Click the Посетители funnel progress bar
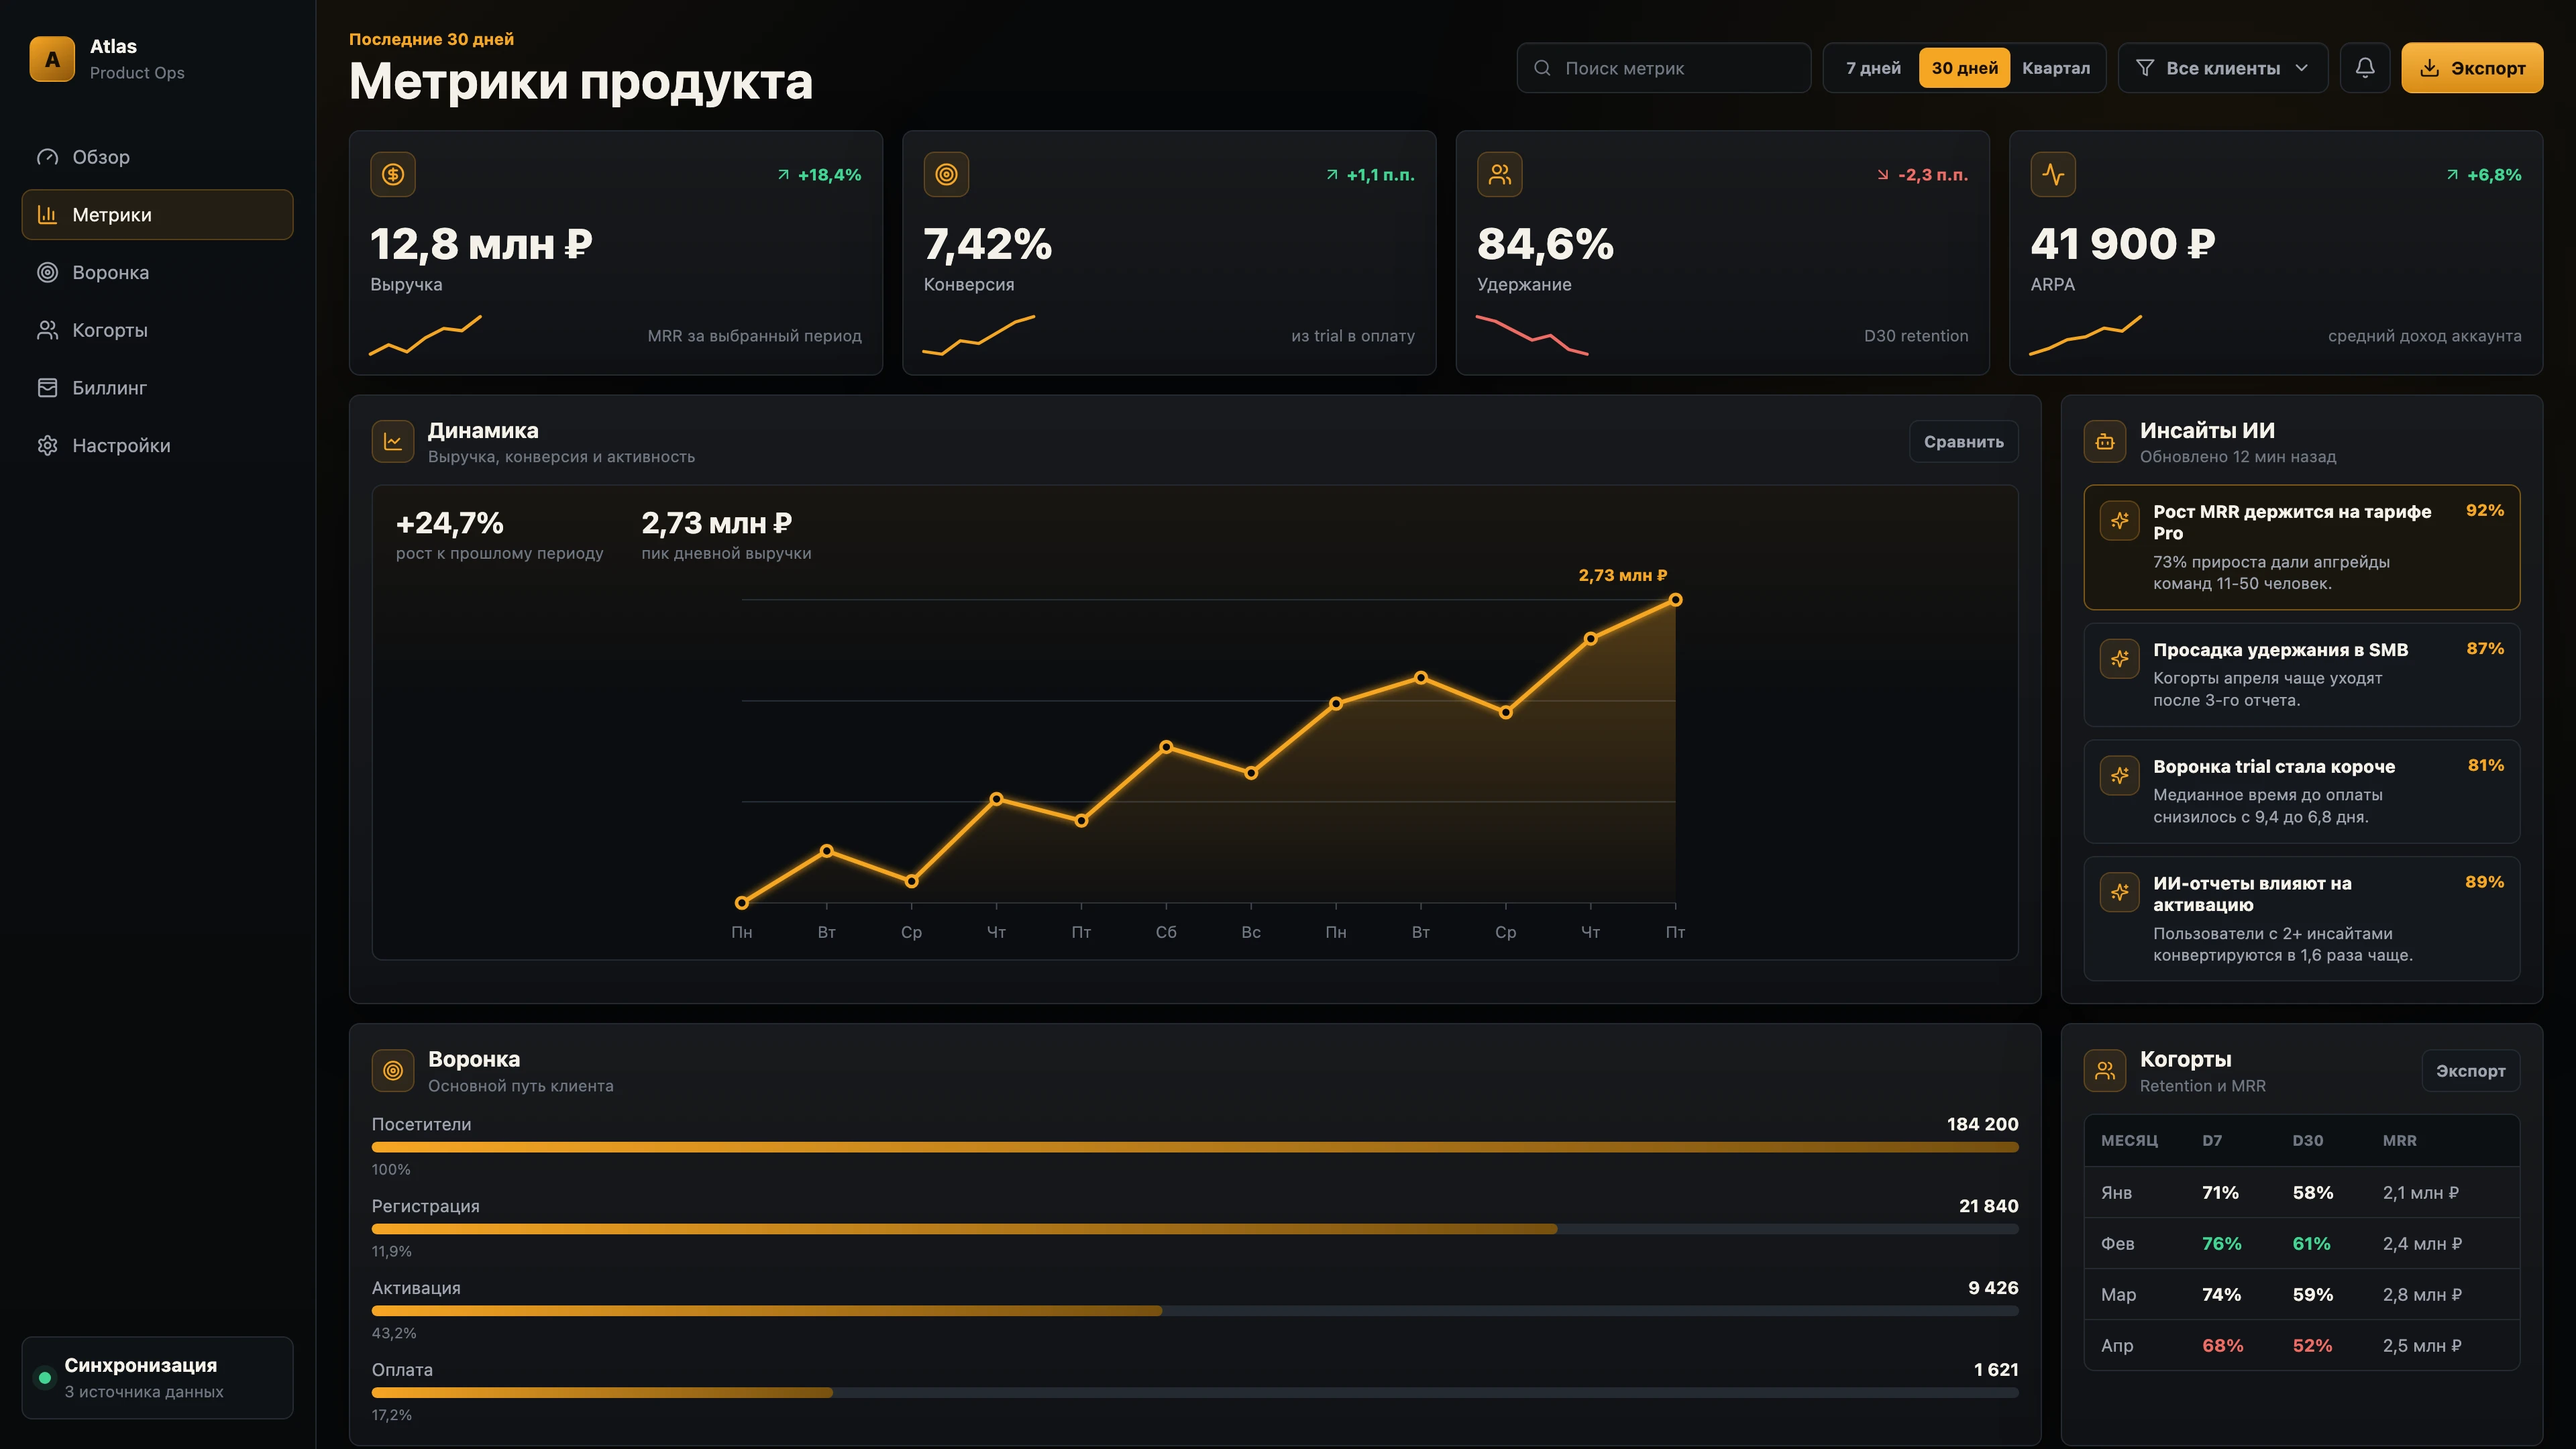 [1195, 1147]
